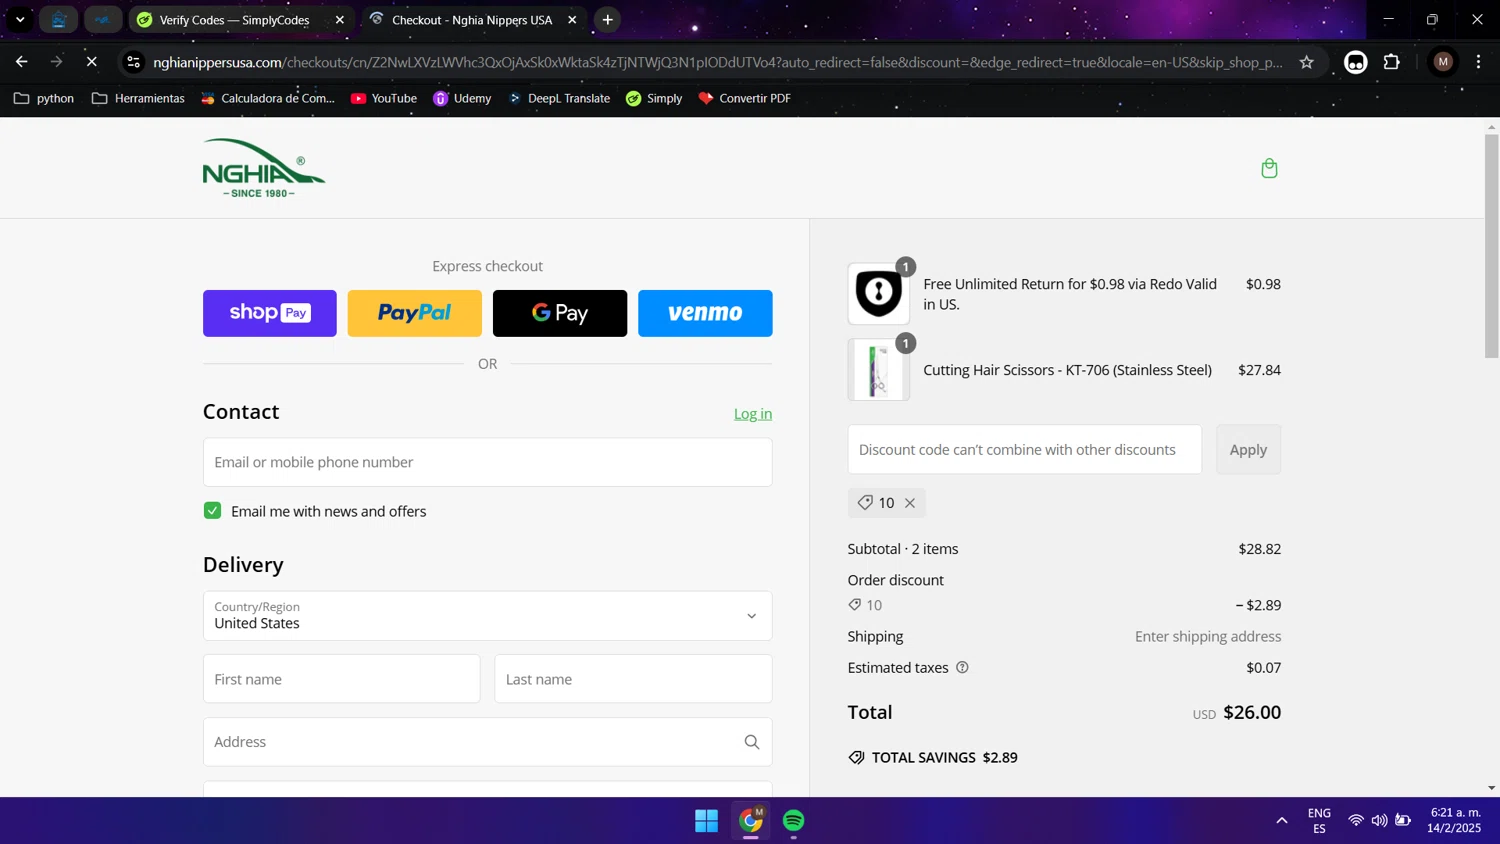Open the python bookmarks folder
The height and width of the screenshot is (844, 1500).
coord(44,98)
